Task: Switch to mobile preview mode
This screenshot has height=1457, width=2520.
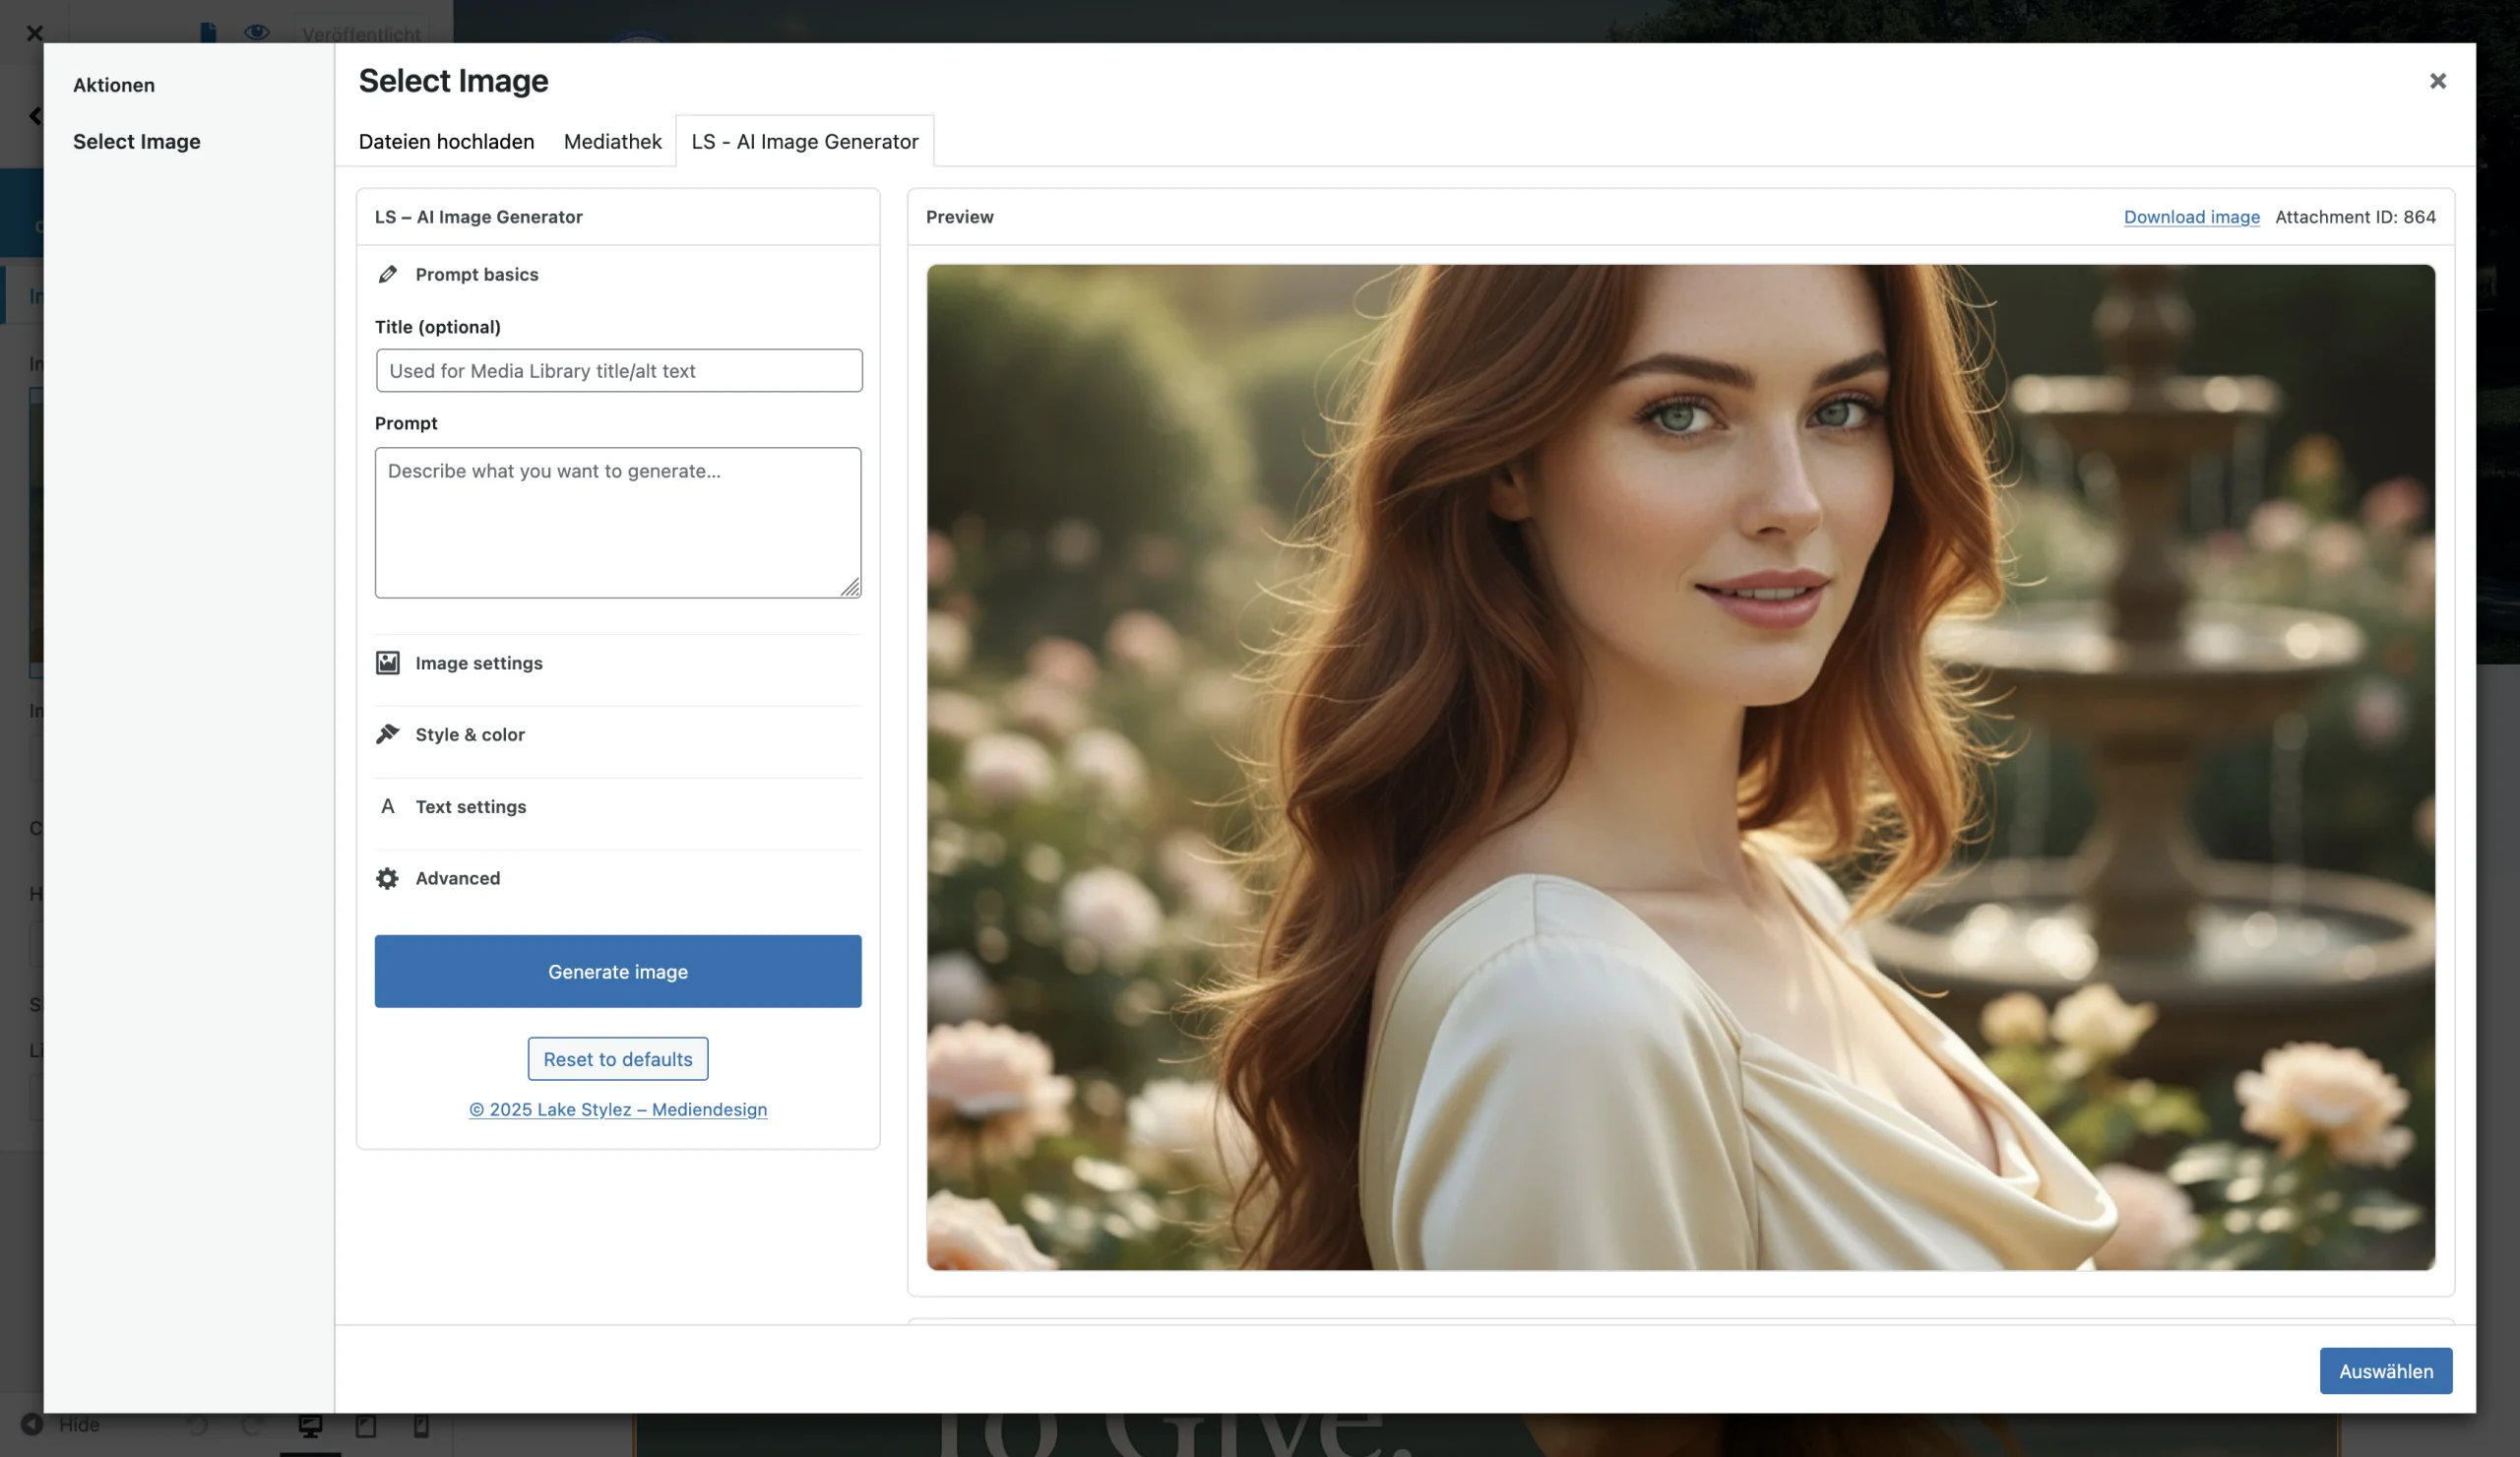Action: [420, 1424]
